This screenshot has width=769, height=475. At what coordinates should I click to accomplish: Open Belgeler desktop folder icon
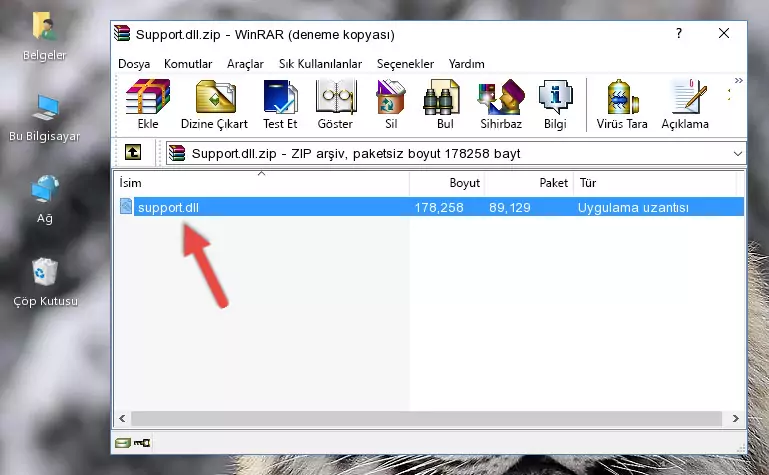pyautogui.click(x=44, y=25)
